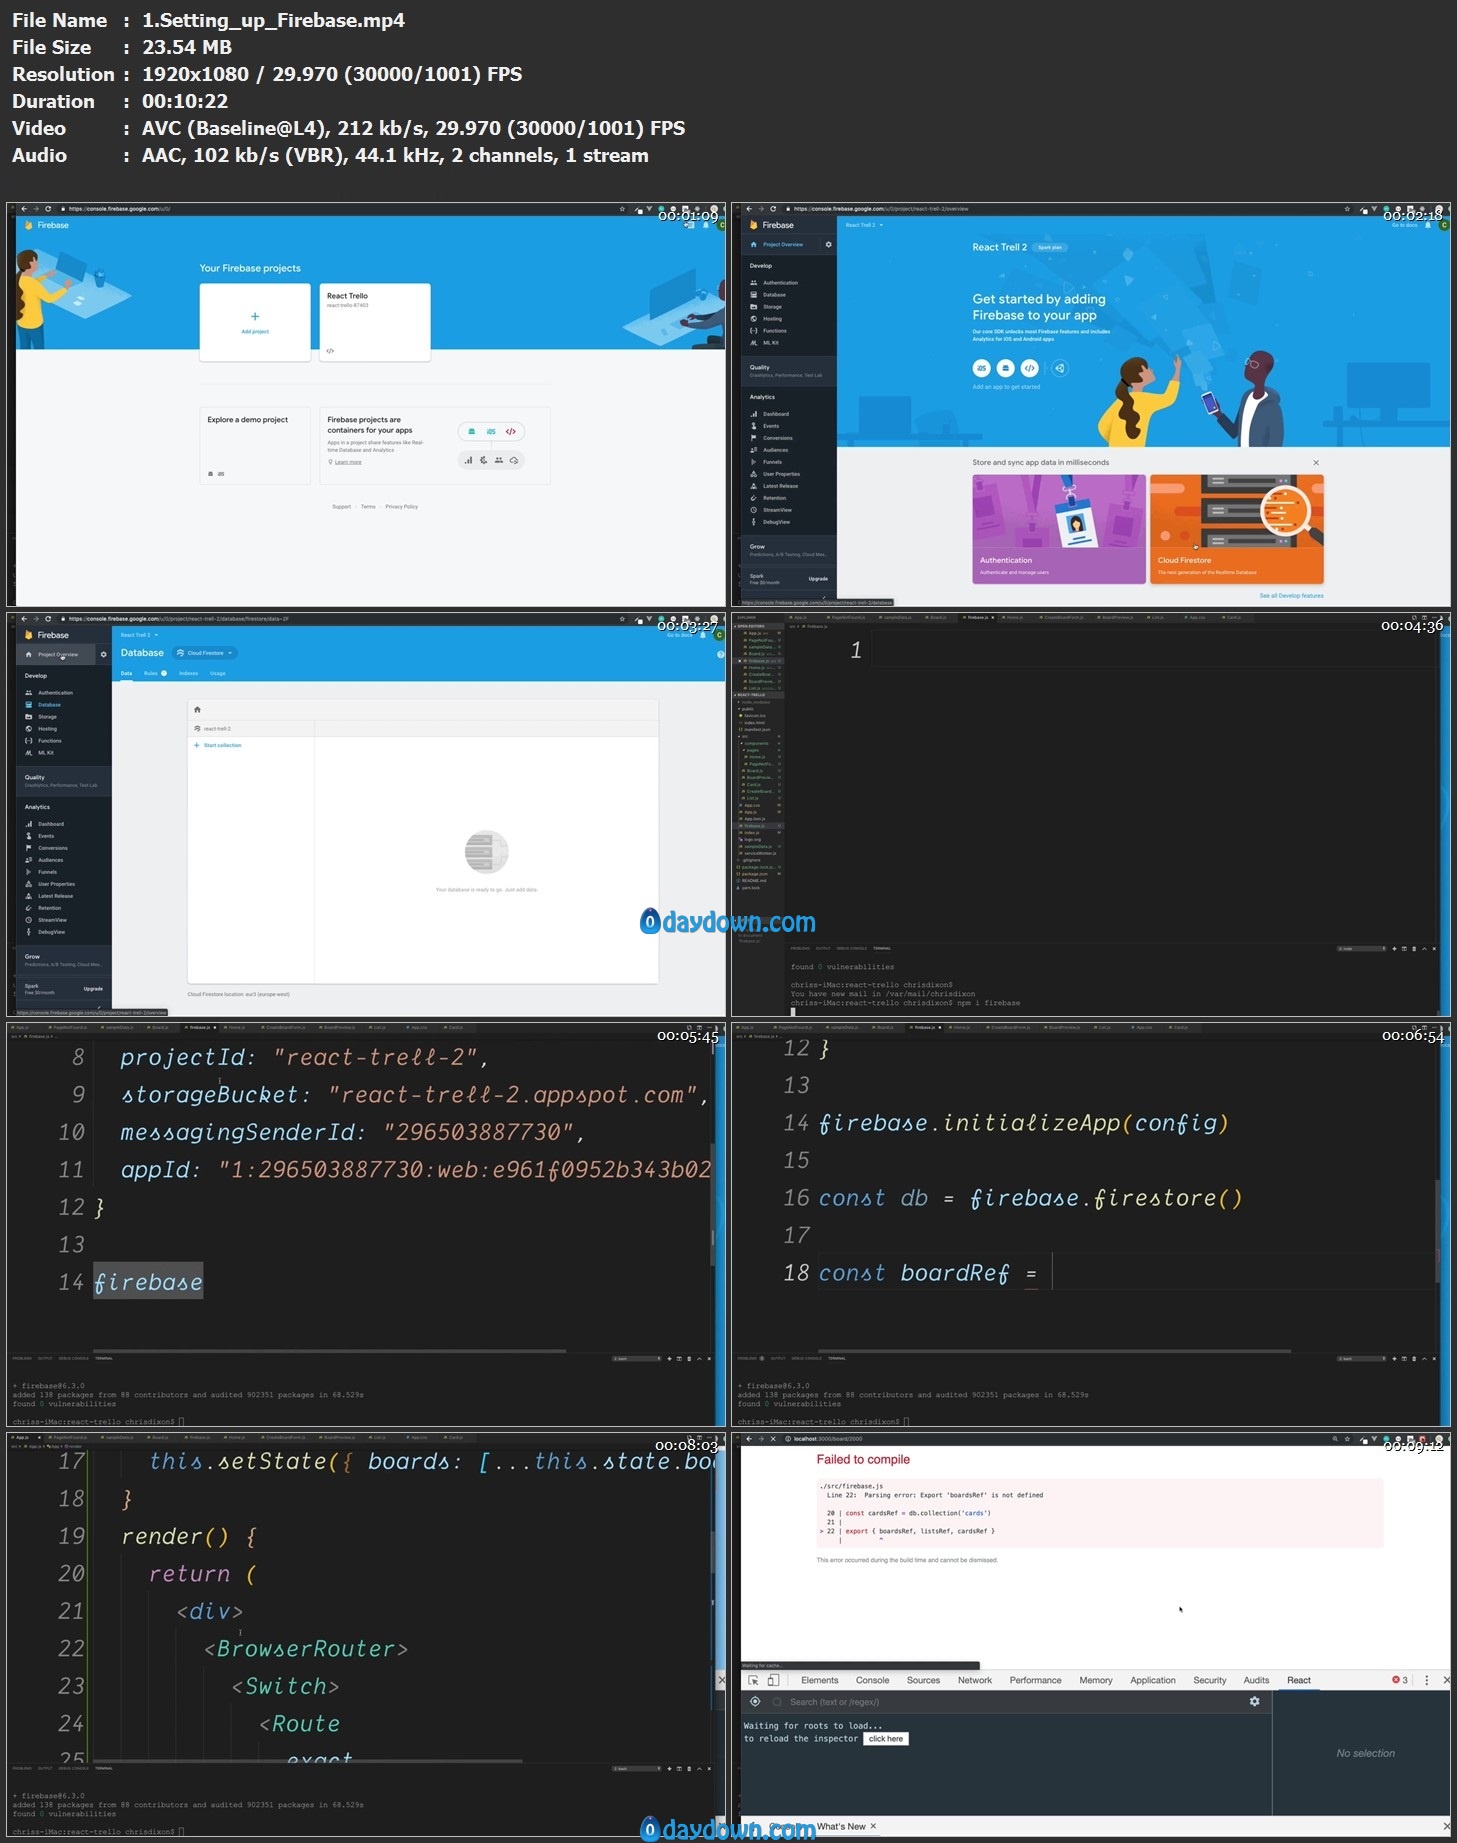Open Sources tab in DevTools
Viewport: 1457px width, 1843px height.
pyautogui.click(x=923, y=1680)
